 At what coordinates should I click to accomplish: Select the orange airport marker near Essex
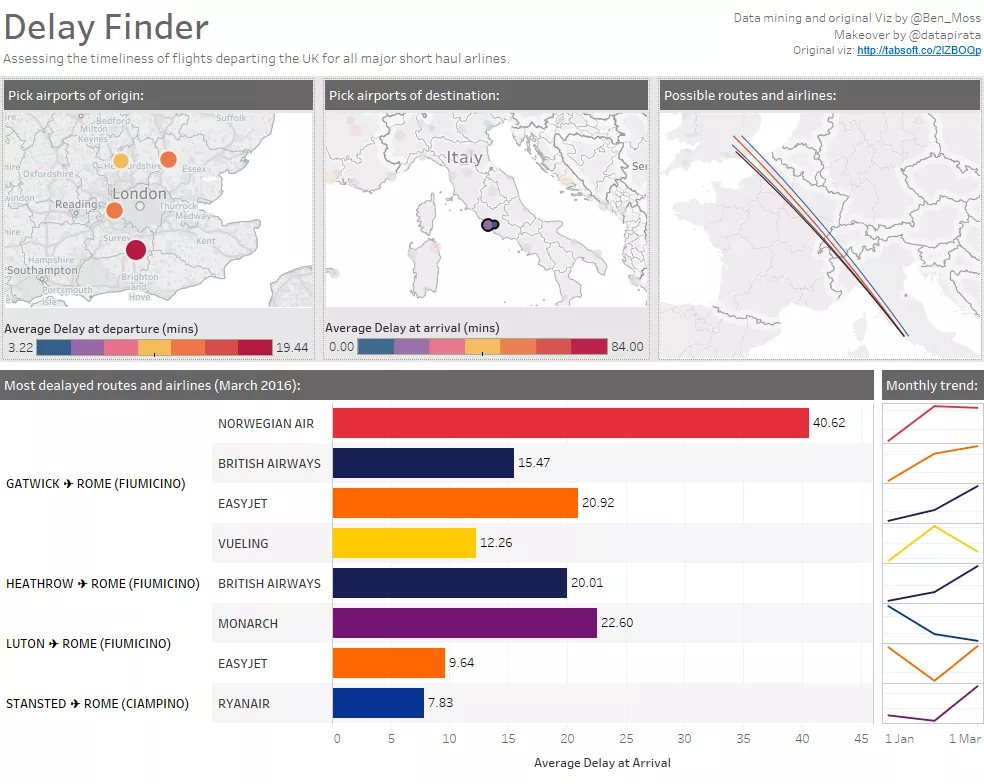pos(168,159)
